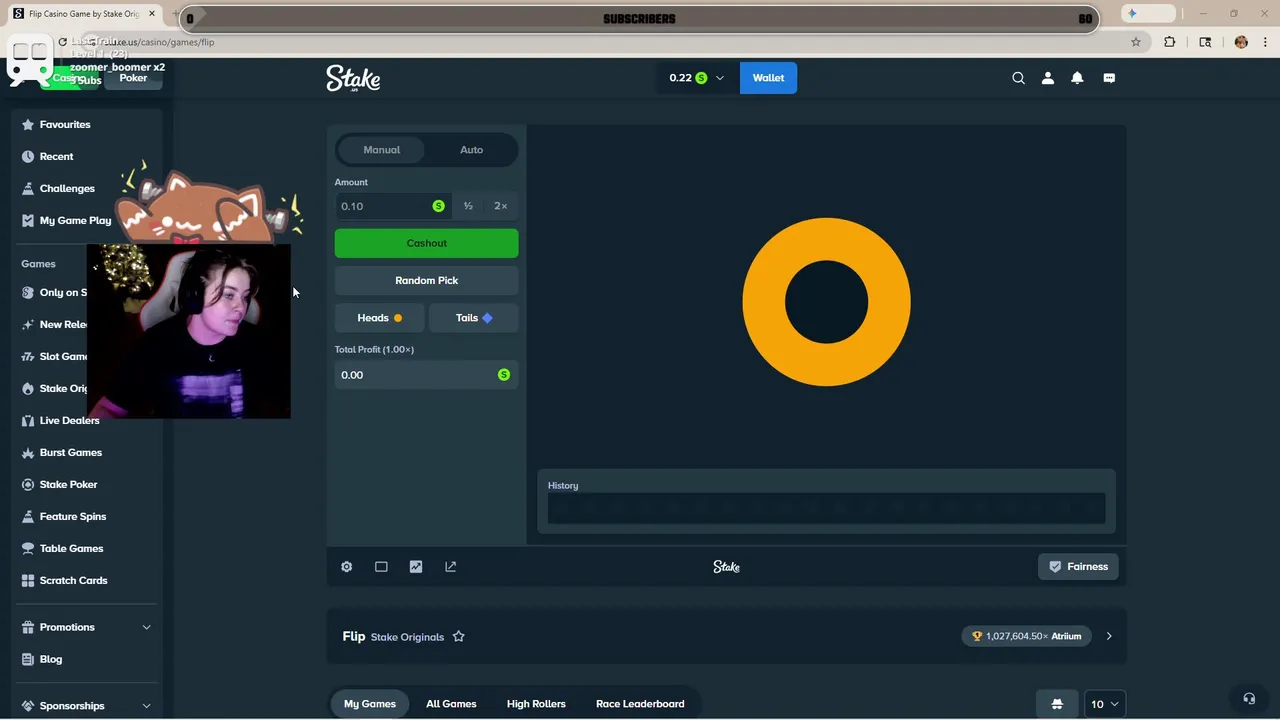Expand Flip game details chevron

1108,636
